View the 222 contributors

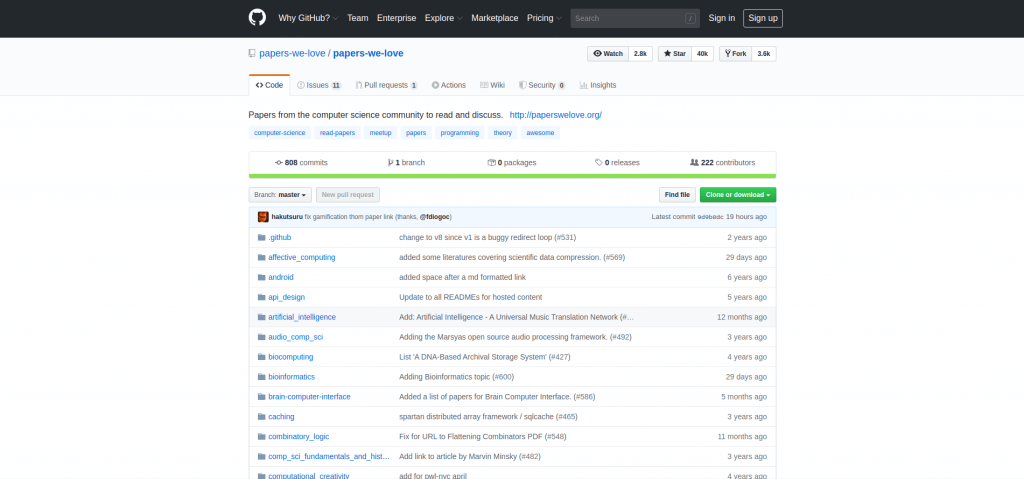(x=722, y=163)
